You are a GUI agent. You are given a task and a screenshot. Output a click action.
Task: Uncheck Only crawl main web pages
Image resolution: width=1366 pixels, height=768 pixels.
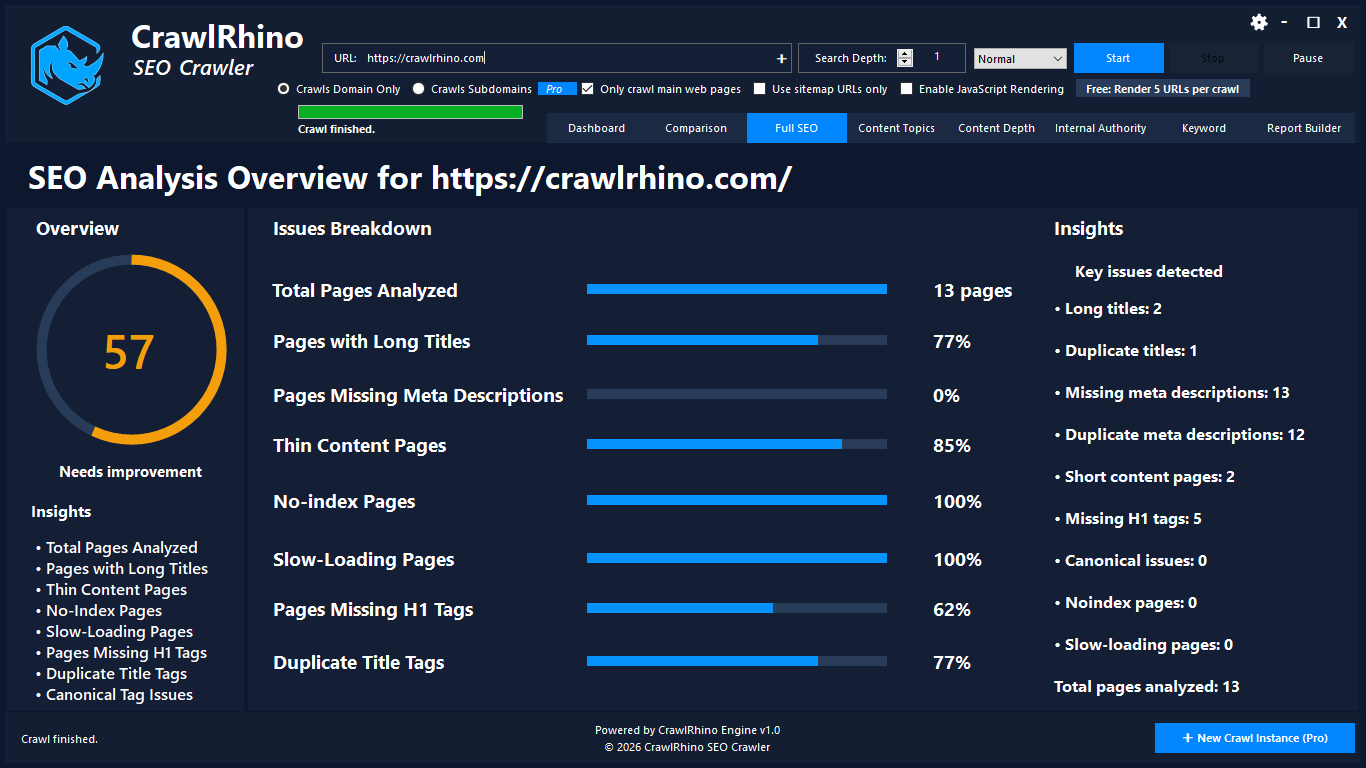[588, 89]
